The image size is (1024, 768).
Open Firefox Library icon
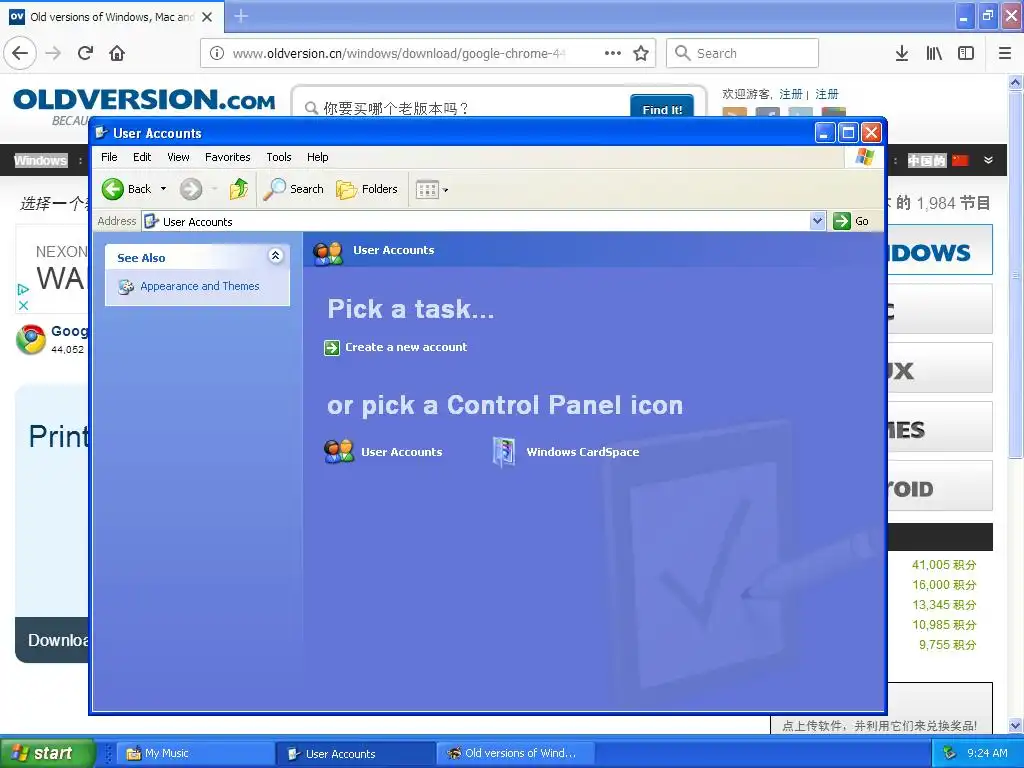pyautogui.click(x=934, y=54)
